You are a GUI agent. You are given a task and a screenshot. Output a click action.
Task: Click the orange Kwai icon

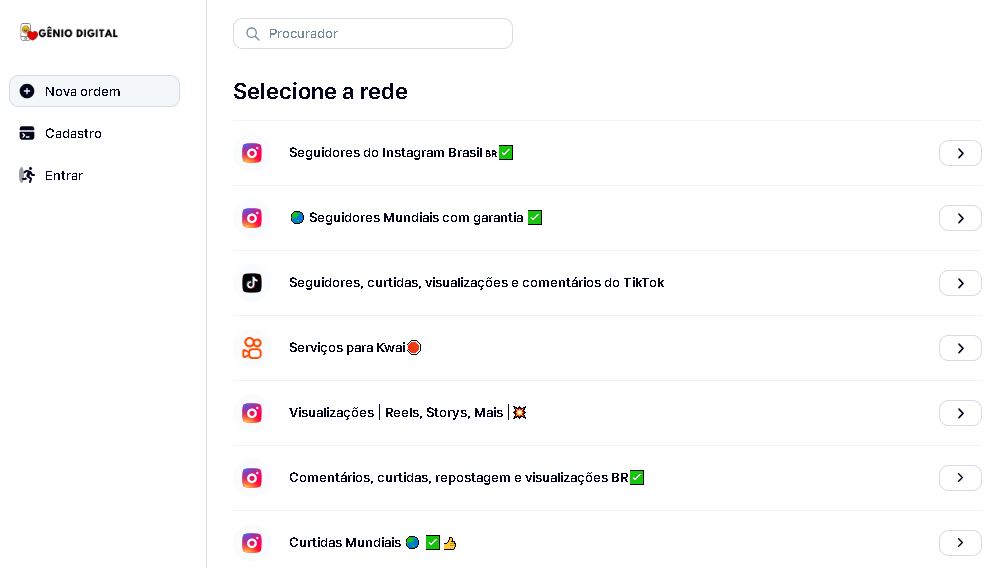pos(252,348)
